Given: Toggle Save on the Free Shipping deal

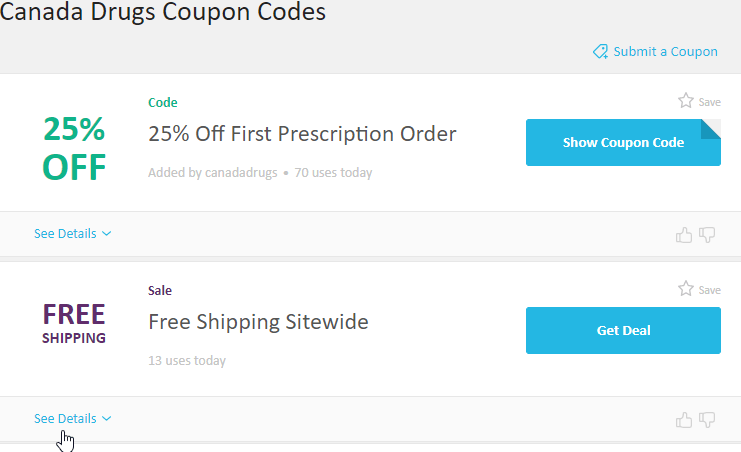Looking at the screenshot, I should (699, 289).
